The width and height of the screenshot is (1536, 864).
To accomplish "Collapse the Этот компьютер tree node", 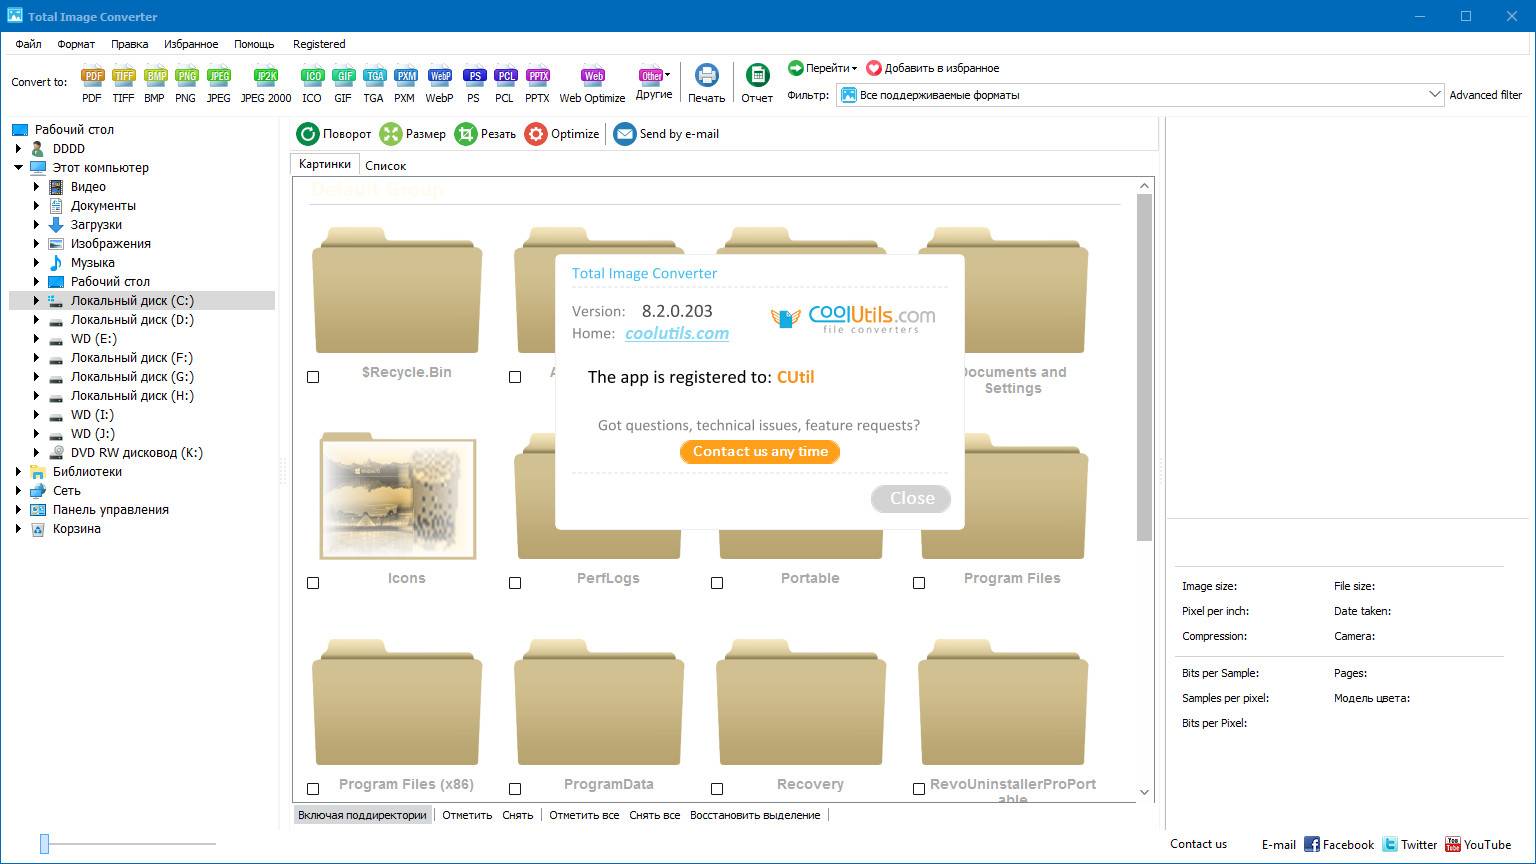I will 19,168.
